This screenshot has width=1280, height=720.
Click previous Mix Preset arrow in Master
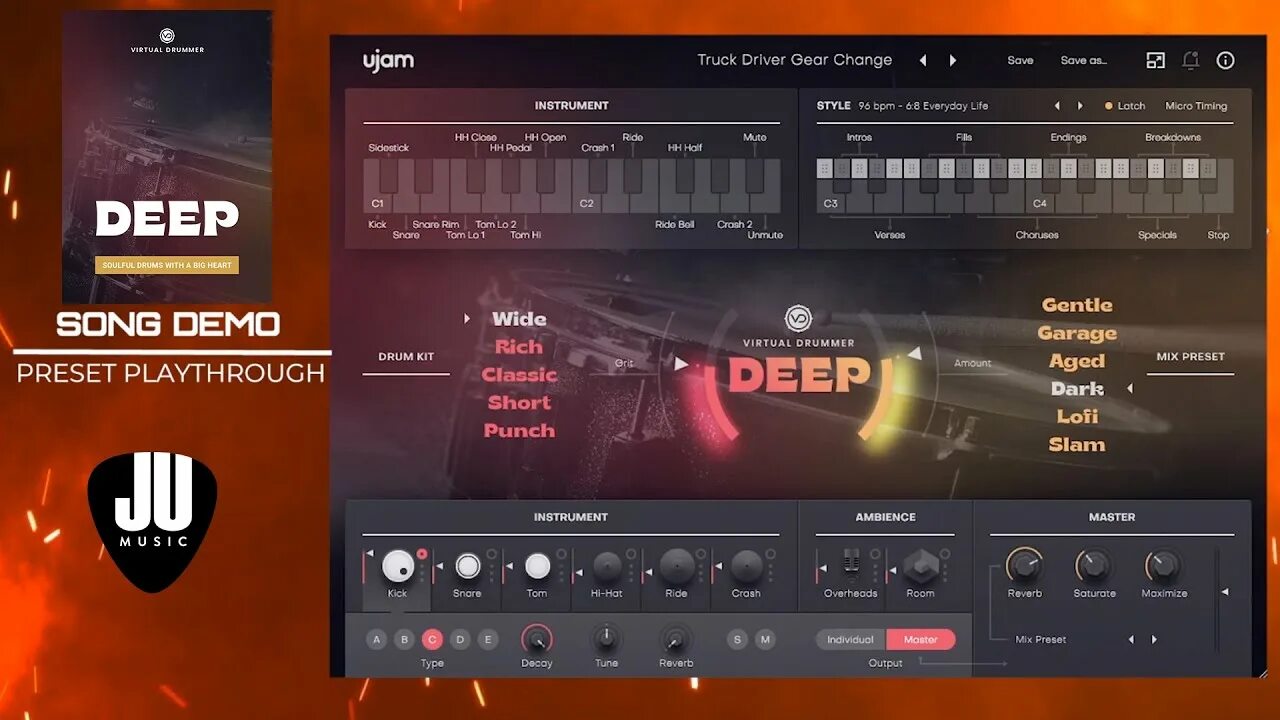click(1131, 640)
